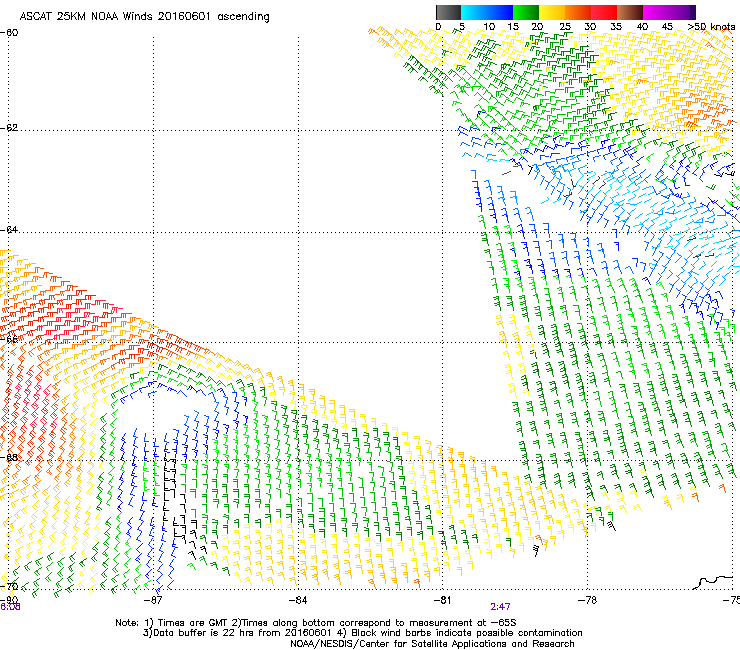This screenshot has width=740, height=650.
Task: Click the purple '2:47' overpass time
Action: click(500, 607)
